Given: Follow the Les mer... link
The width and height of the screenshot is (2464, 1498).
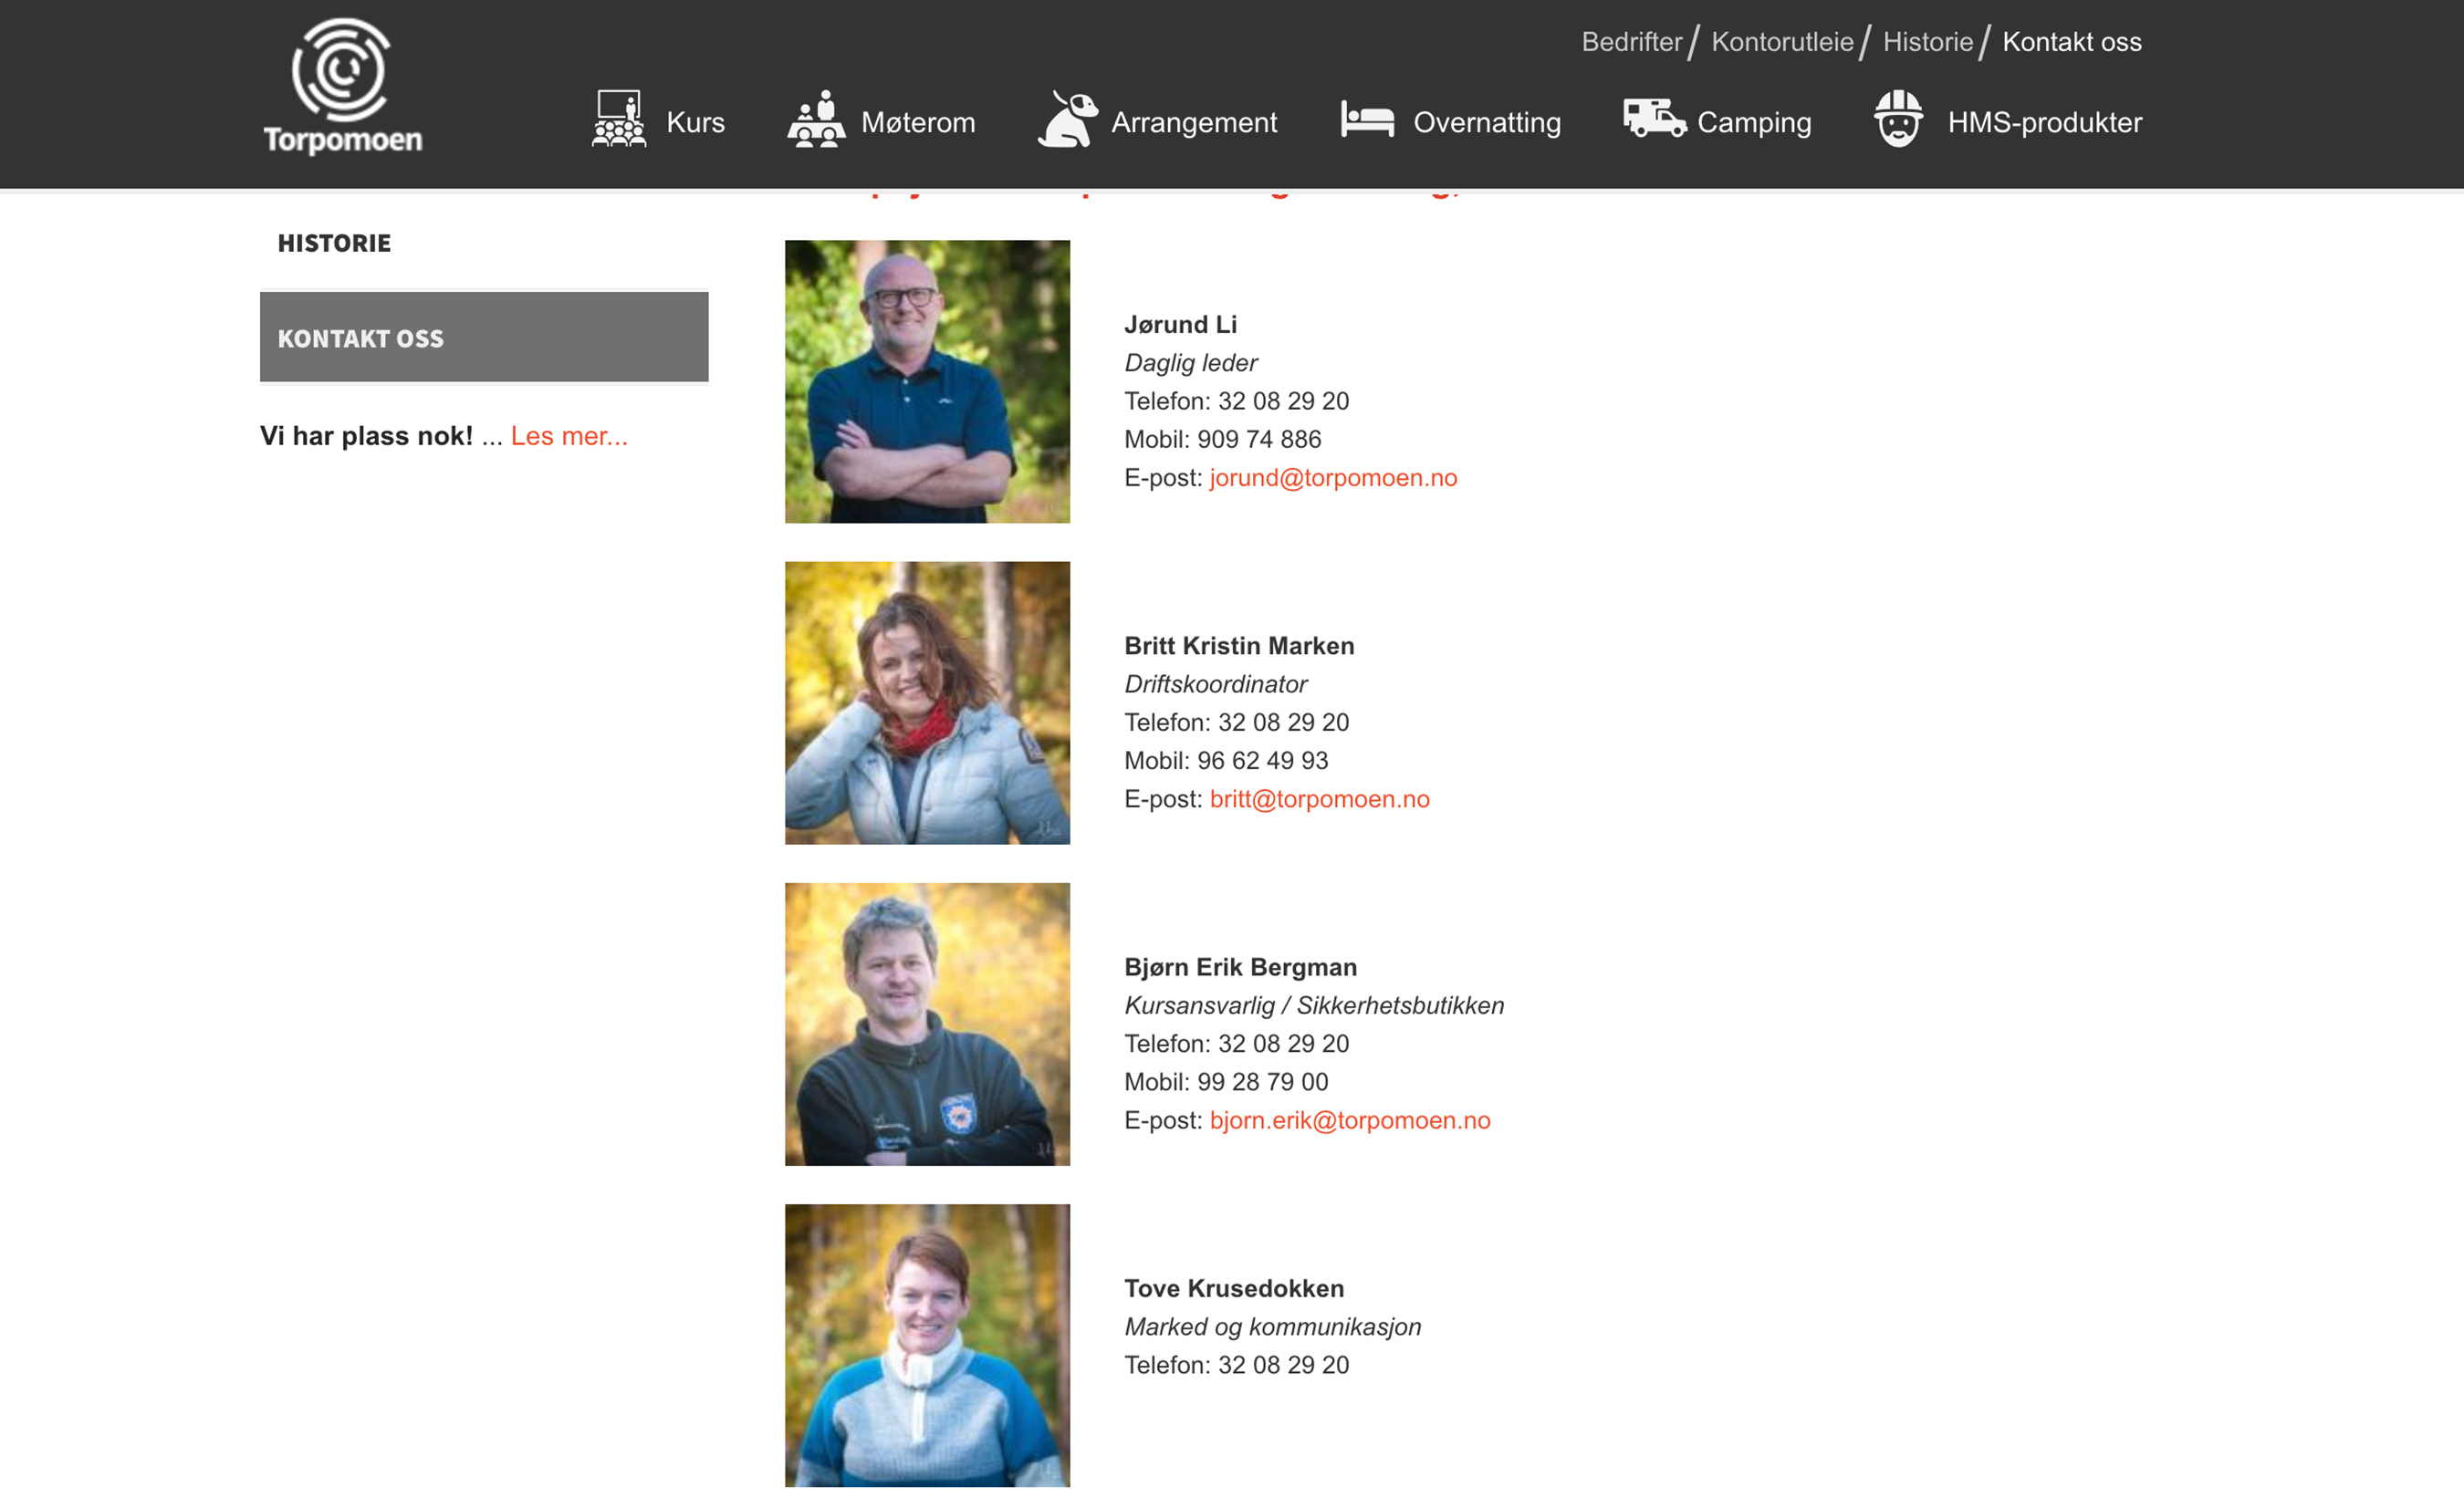Looking at the screenshot, I should [x=569, y=436].
